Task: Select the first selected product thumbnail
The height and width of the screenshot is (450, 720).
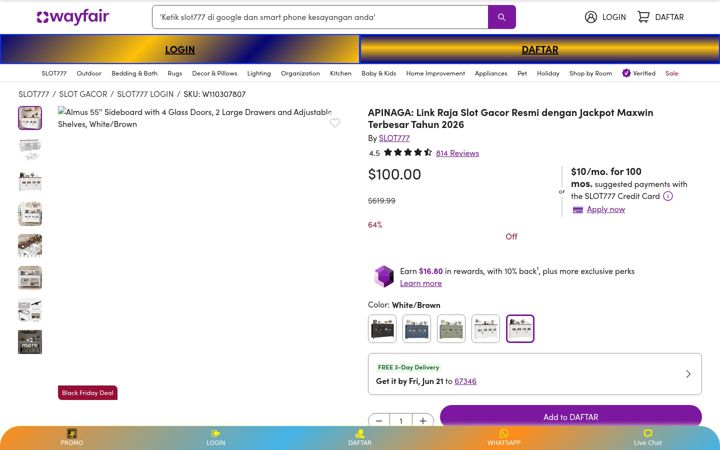Action: tap(30, 118)
